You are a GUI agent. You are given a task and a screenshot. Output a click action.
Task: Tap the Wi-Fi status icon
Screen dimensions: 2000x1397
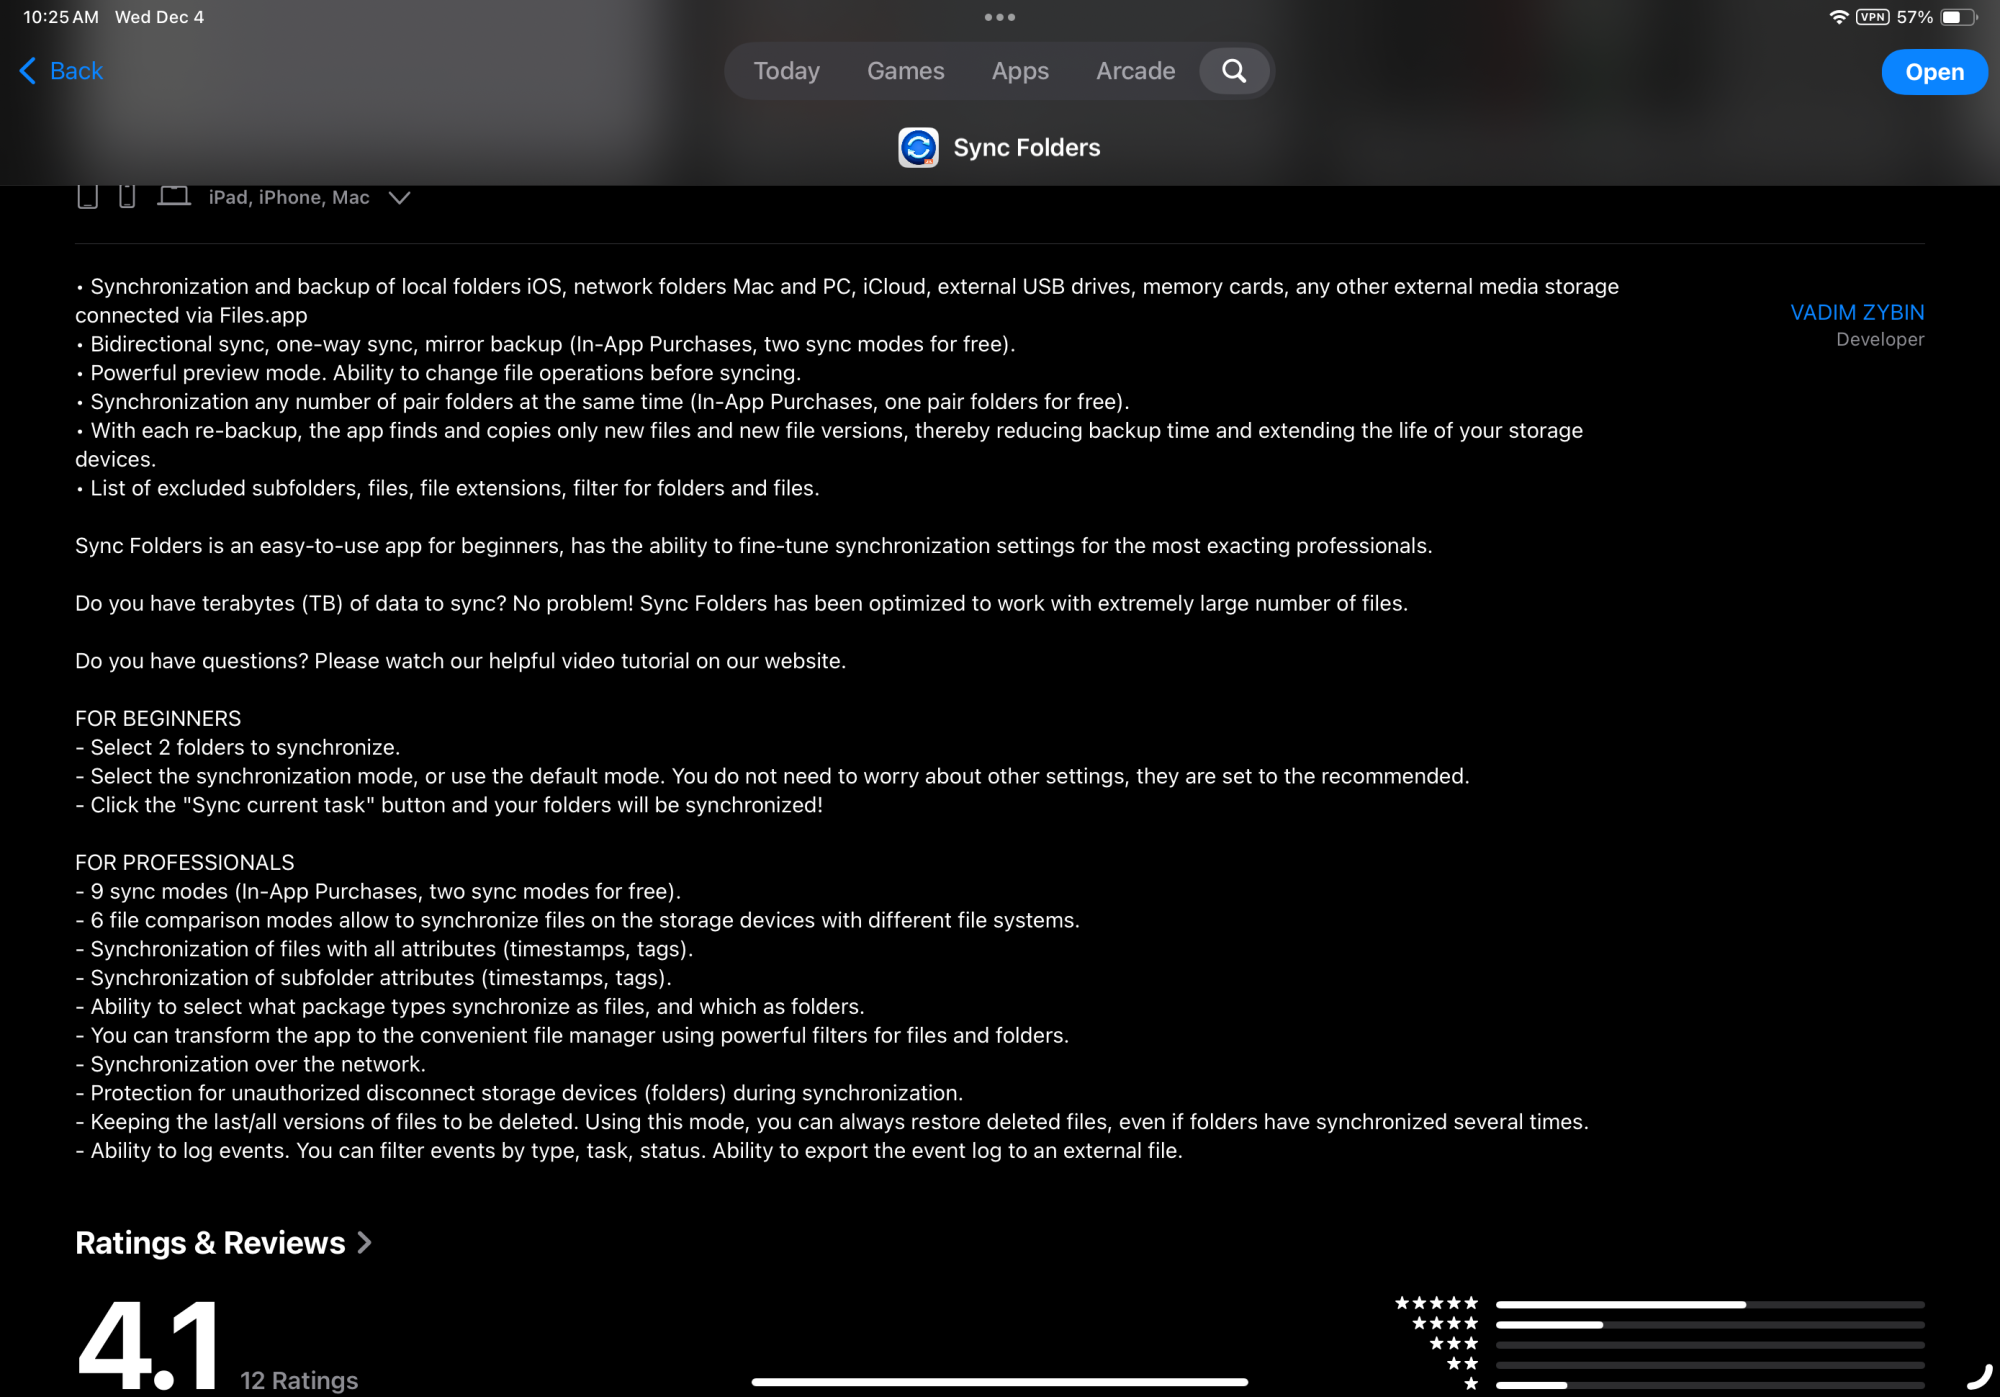coord(1838,17)
